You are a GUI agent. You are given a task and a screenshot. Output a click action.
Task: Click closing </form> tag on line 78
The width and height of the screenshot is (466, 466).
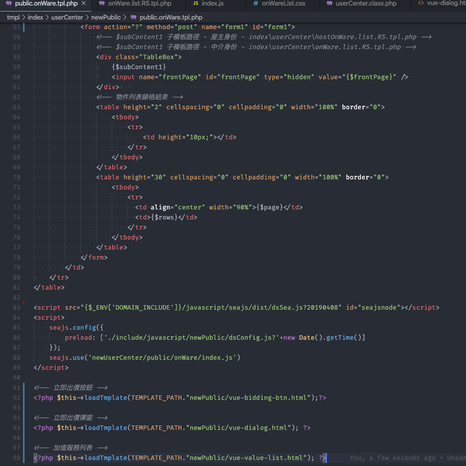coord(94,257)
